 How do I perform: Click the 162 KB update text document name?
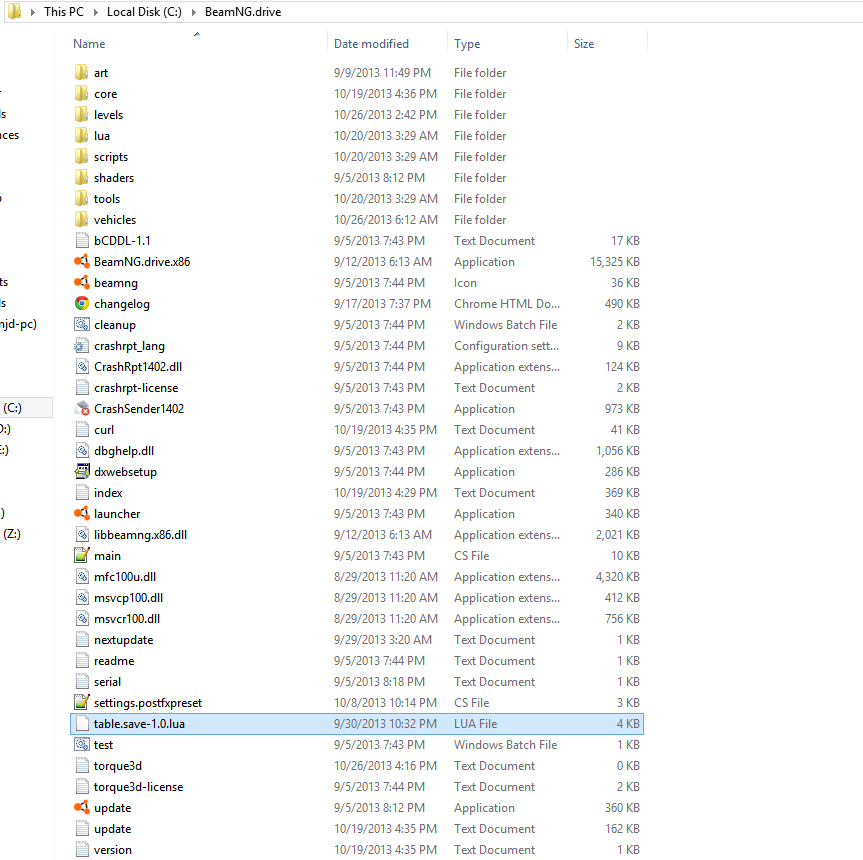[112, 829]
